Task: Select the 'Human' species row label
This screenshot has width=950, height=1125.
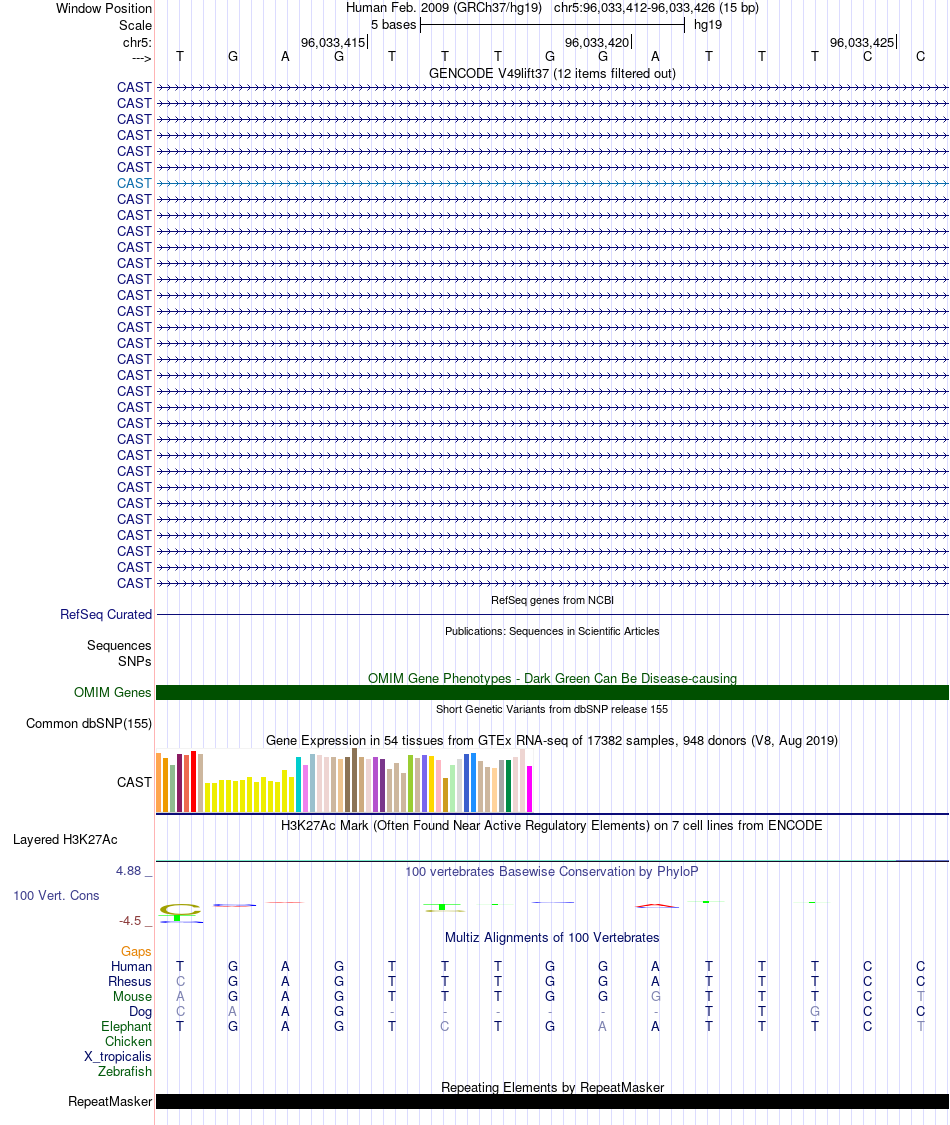Action: [x=131, y=966]
